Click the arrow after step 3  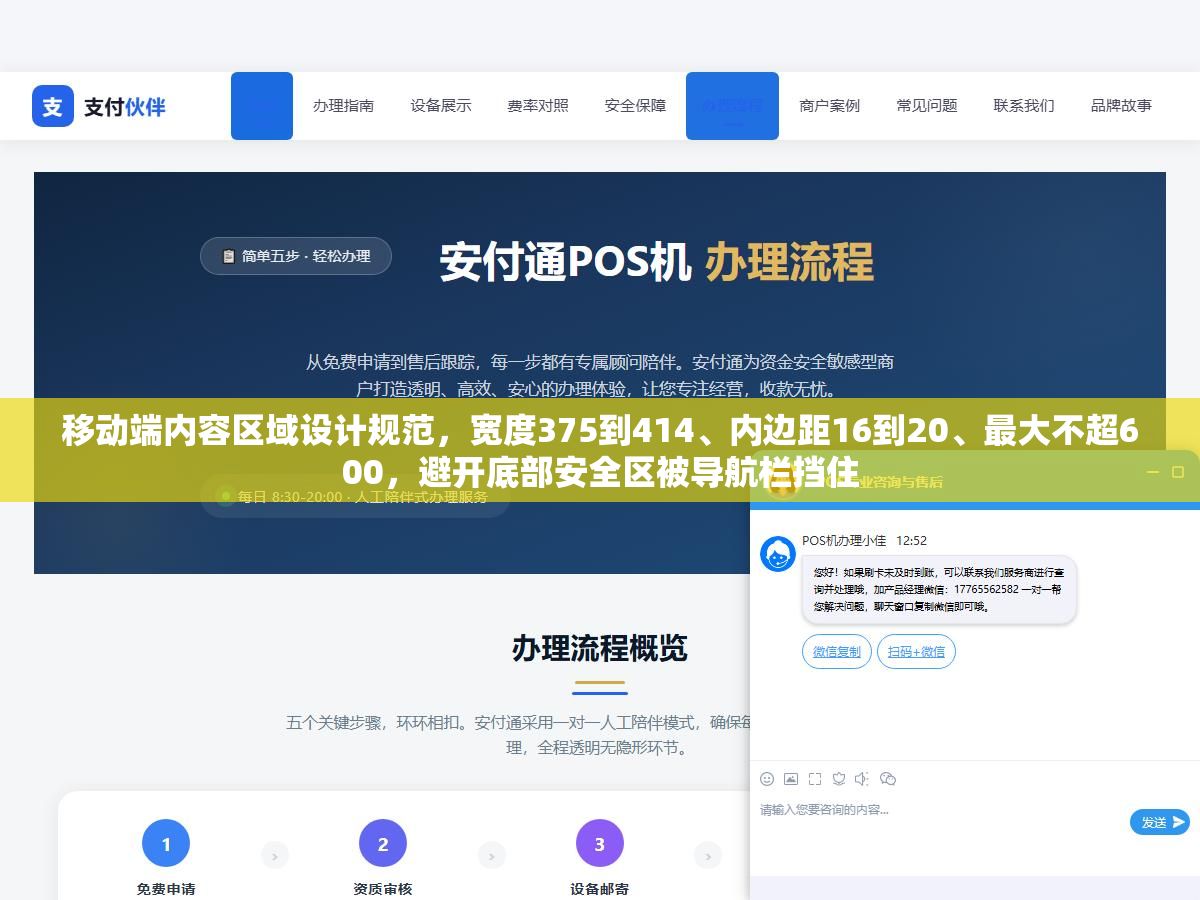pos(708,855)
